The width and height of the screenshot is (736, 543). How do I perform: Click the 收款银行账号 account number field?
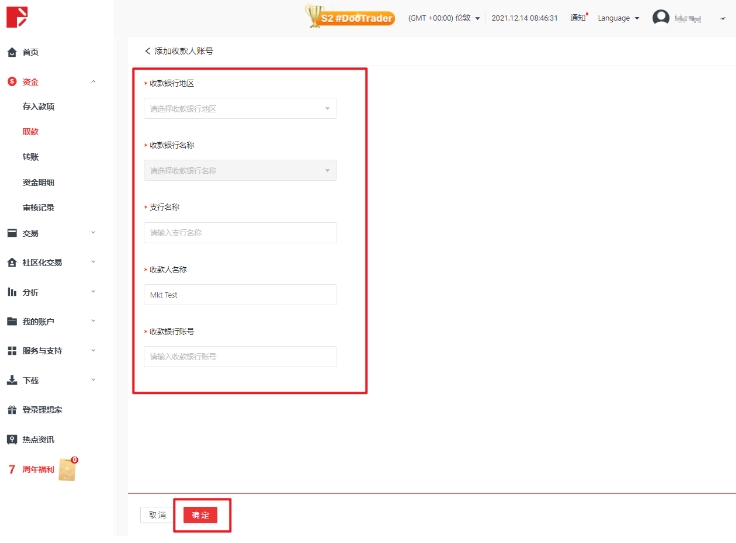(x=240, y=356)
